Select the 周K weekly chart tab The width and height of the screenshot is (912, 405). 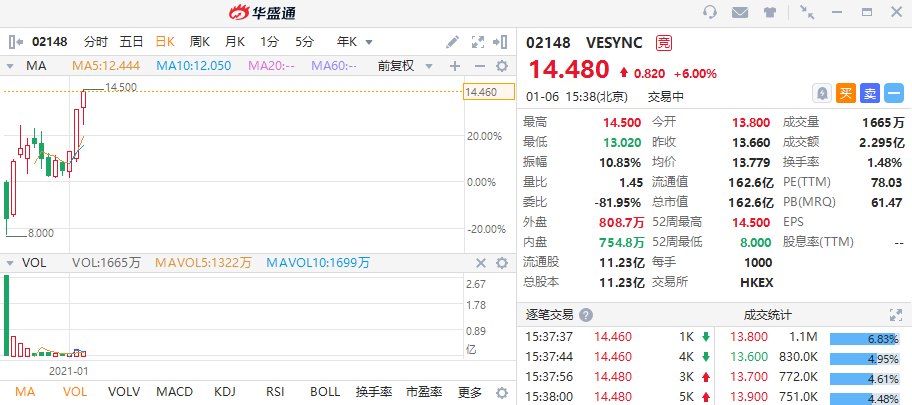(200, 42)
